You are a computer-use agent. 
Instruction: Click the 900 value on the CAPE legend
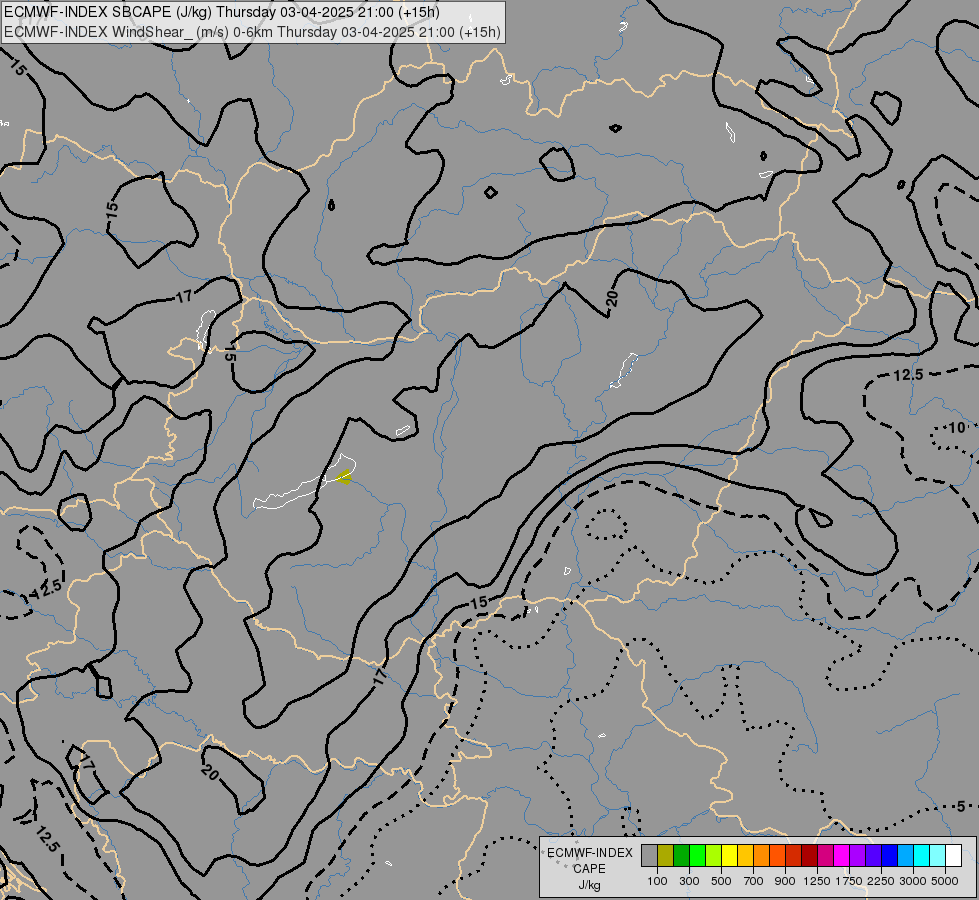[x=785, y=881]
